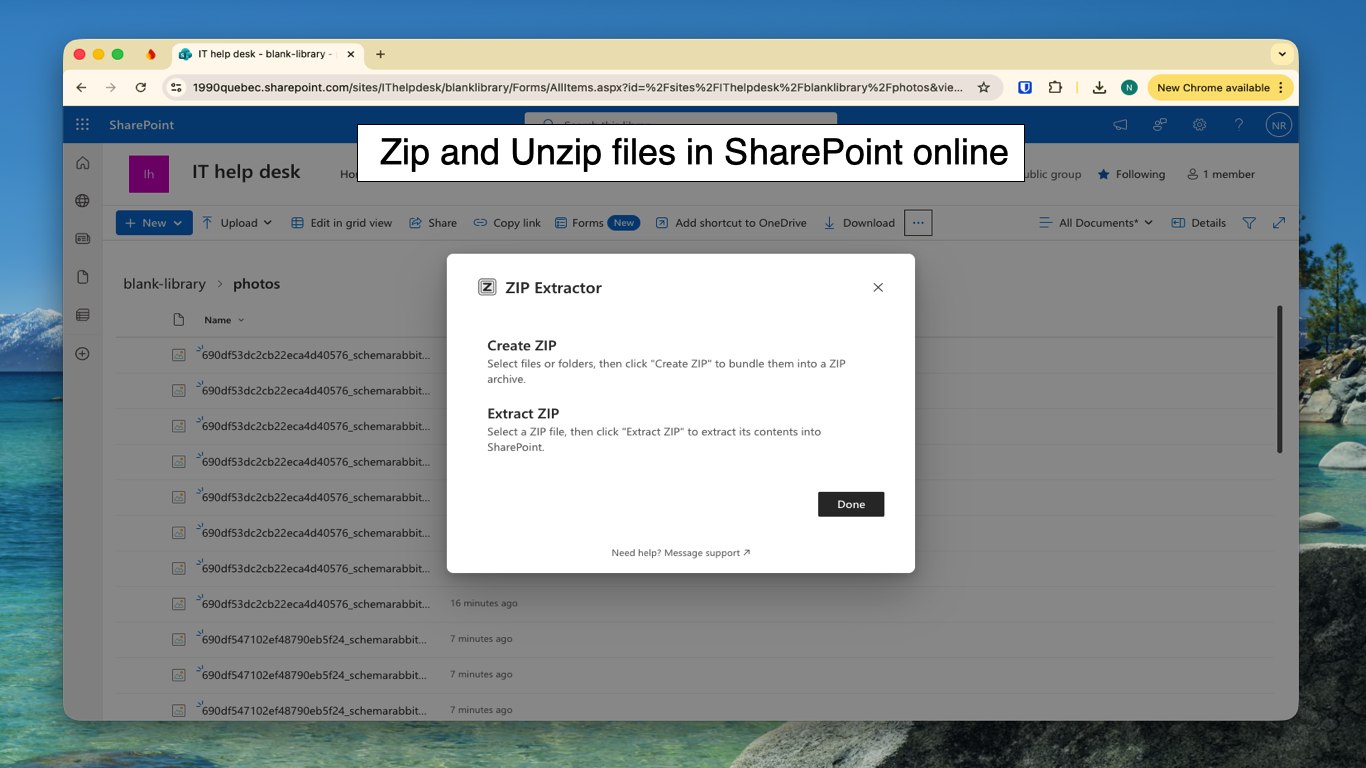
Task: Open the Forms menu in the toolbar
Action: click(589, 222)
